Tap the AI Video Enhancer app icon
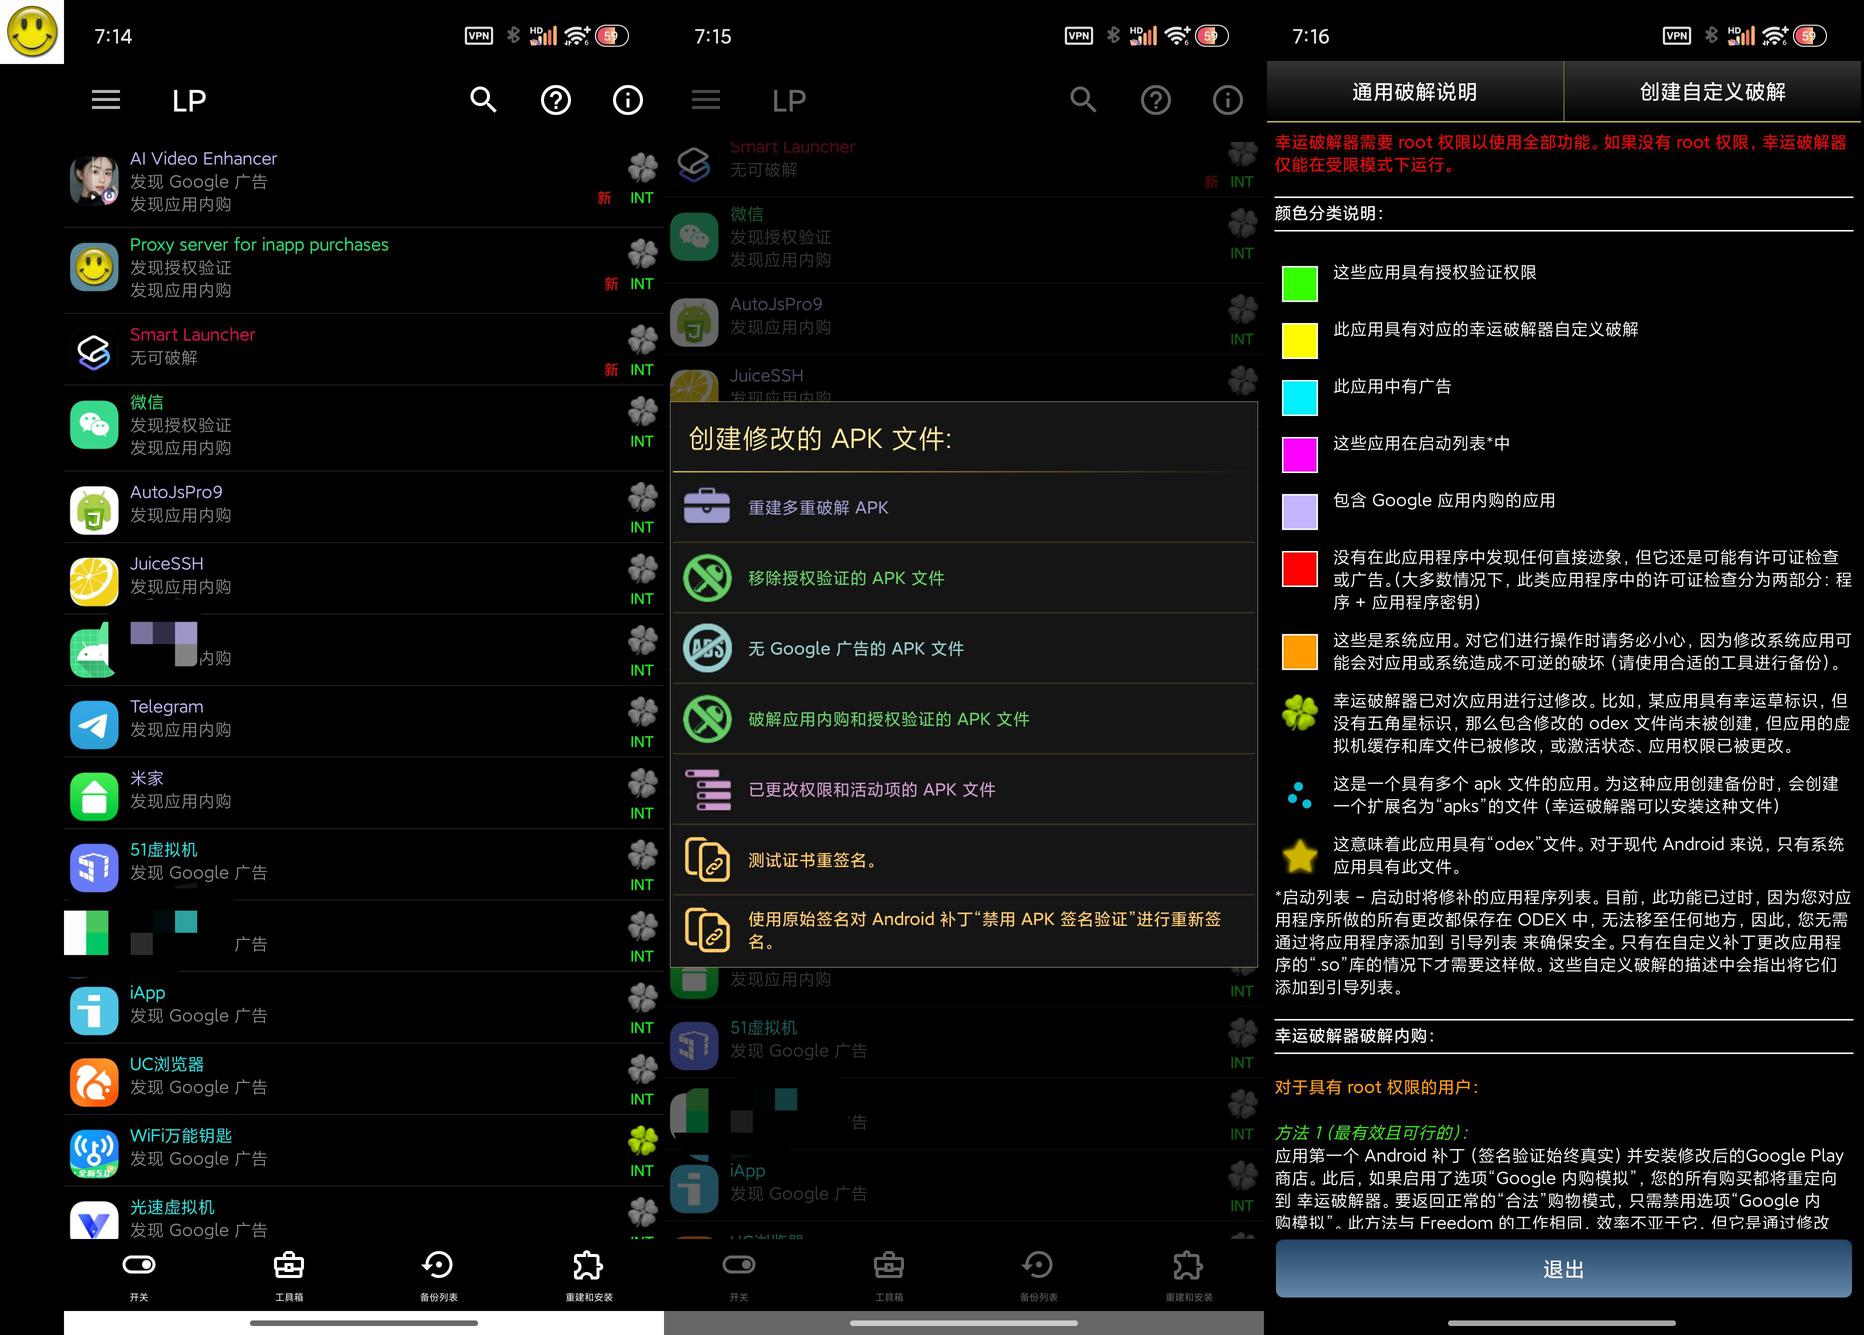 94,180
